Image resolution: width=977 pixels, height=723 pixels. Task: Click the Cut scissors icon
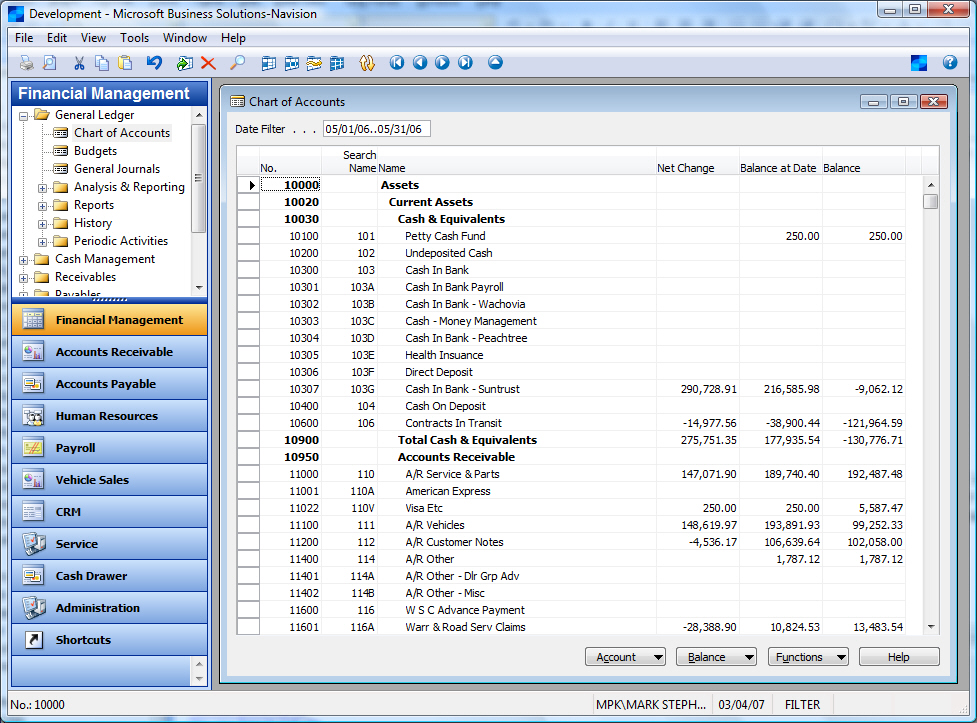(79, 63)
